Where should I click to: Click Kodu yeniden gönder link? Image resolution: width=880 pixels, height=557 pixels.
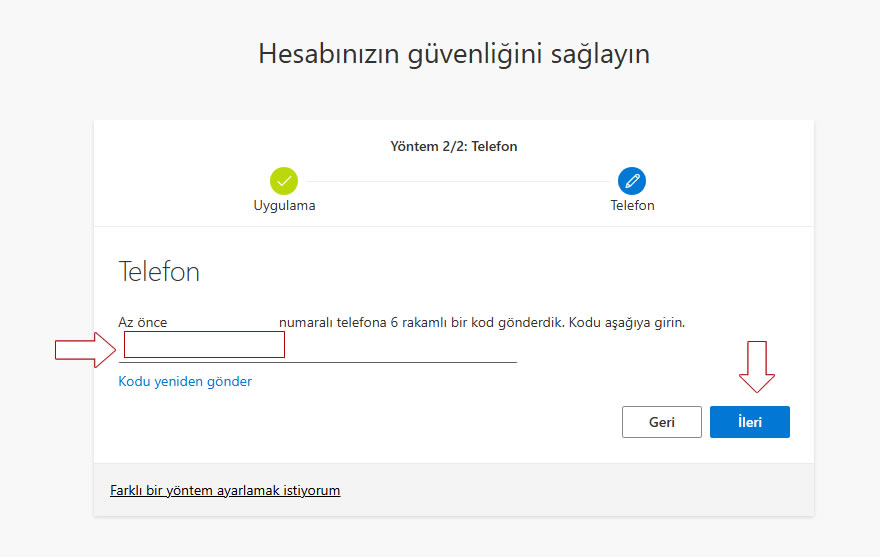click(x=185, y=381)
